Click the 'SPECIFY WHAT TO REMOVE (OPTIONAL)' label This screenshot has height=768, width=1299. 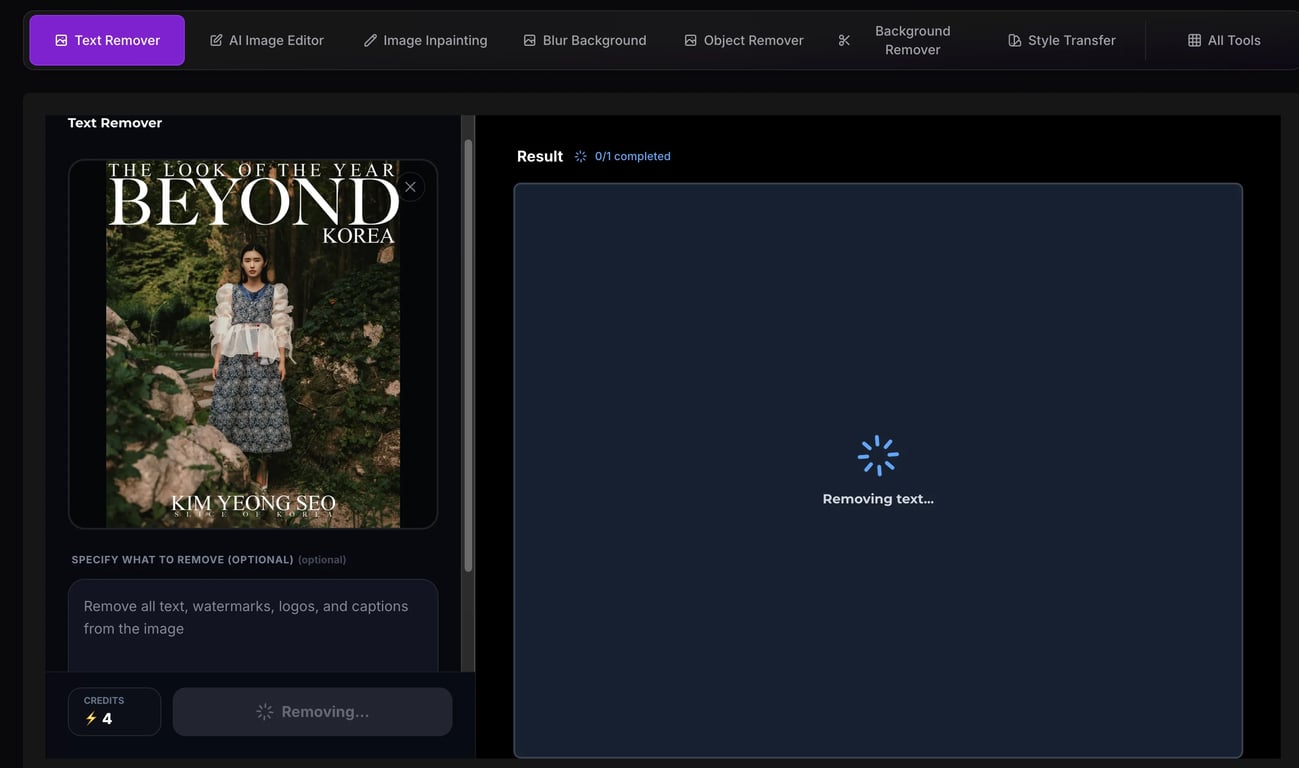coord(182,560)
